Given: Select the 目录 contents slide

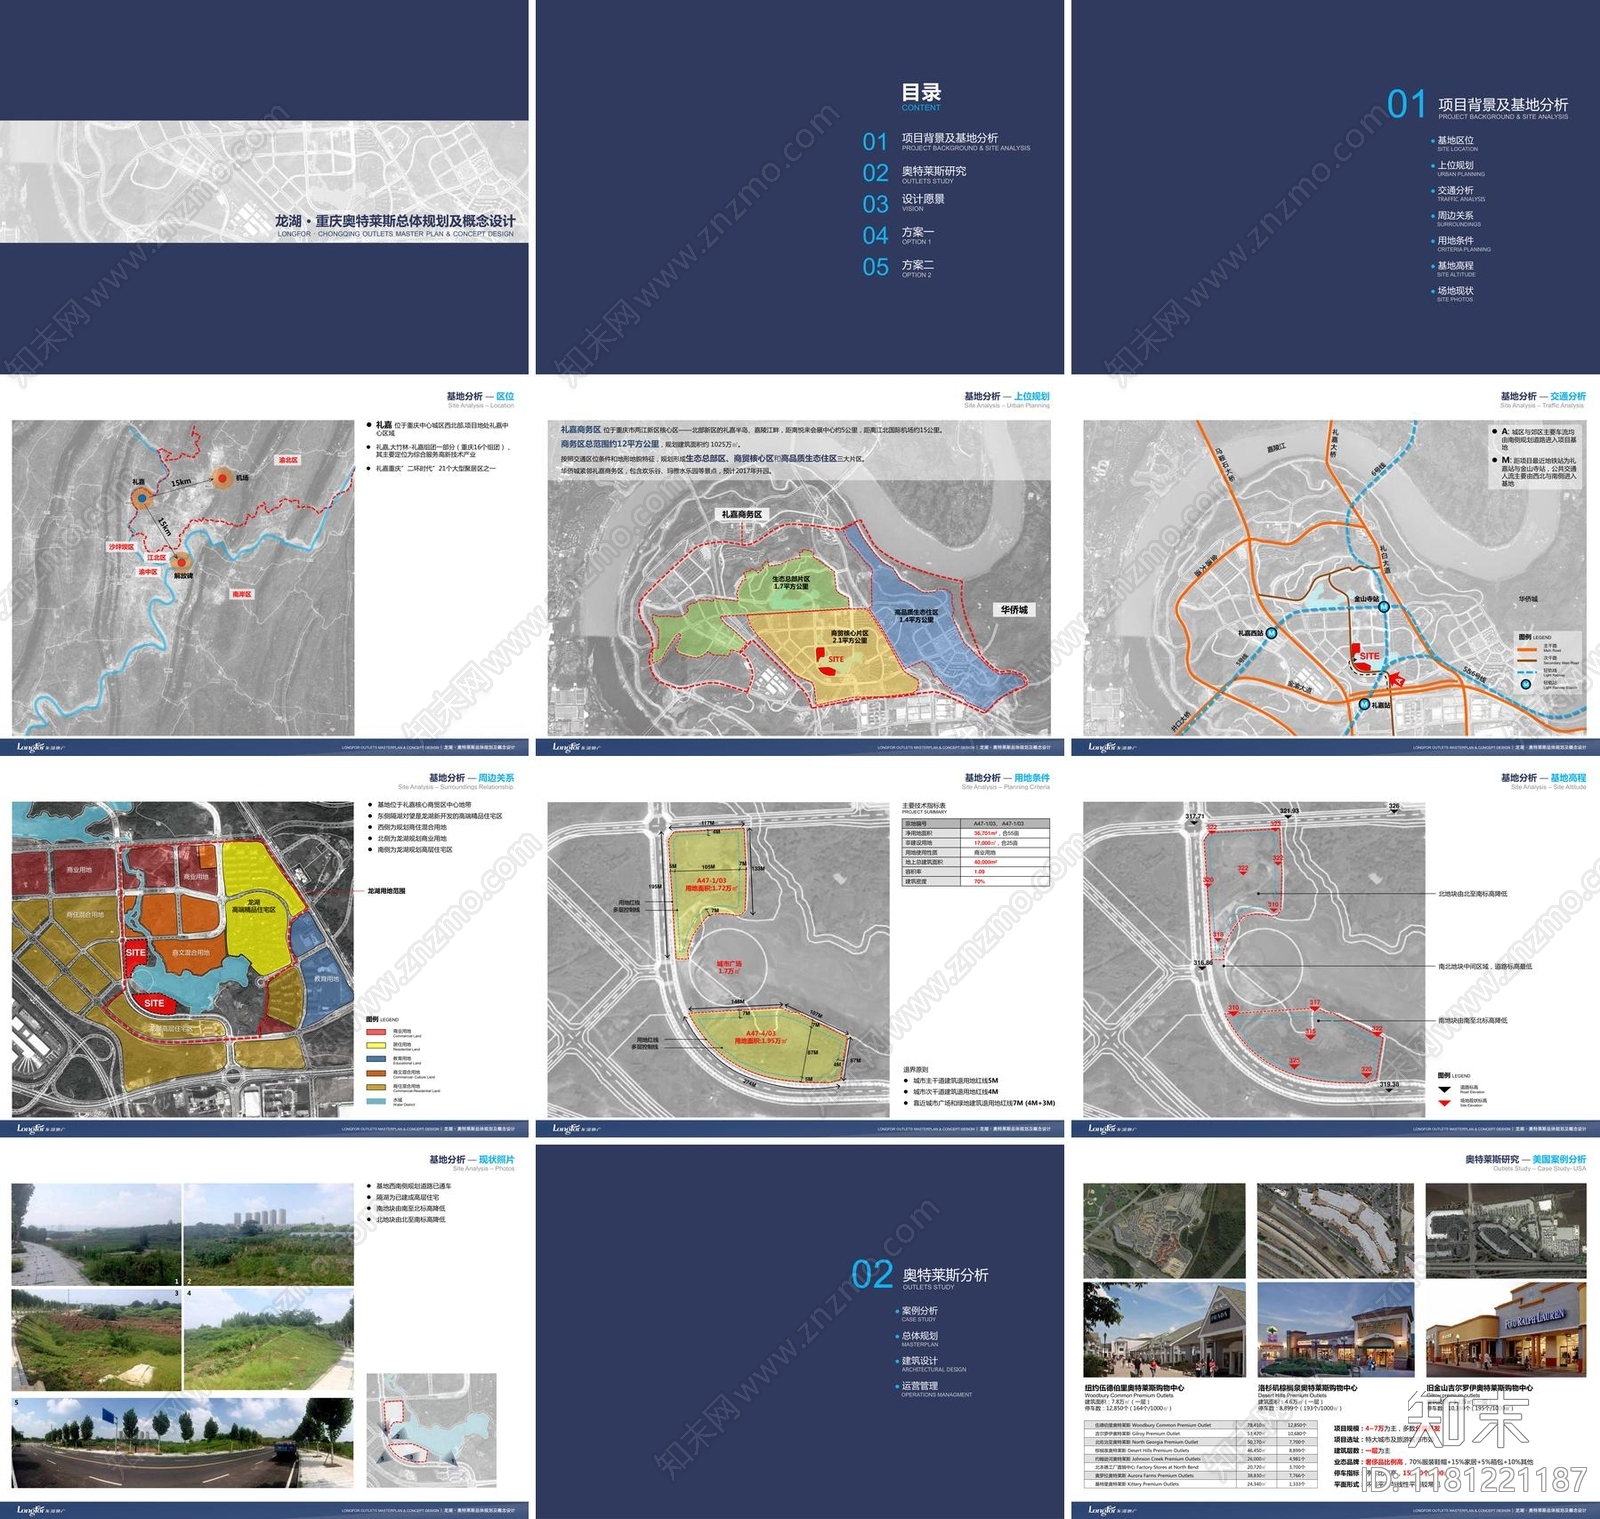Looking at the screenshot, I should coord(800,187).
